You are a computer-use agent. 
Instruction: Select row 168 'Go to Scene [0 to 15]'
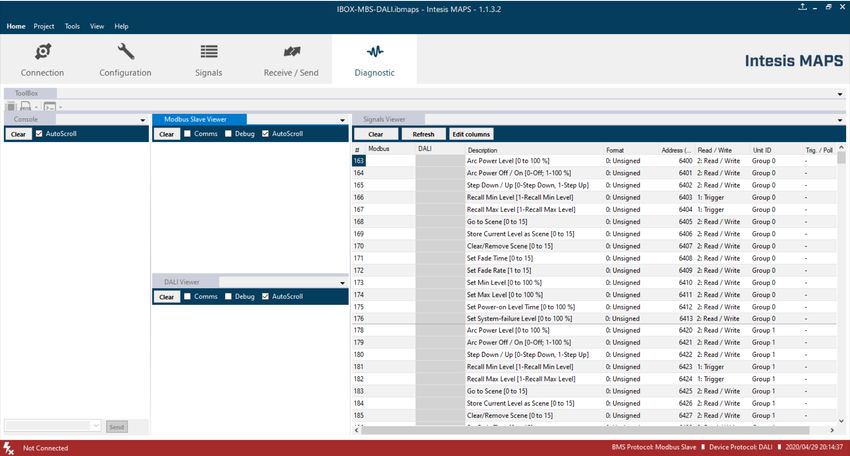[x=594, y=222]
